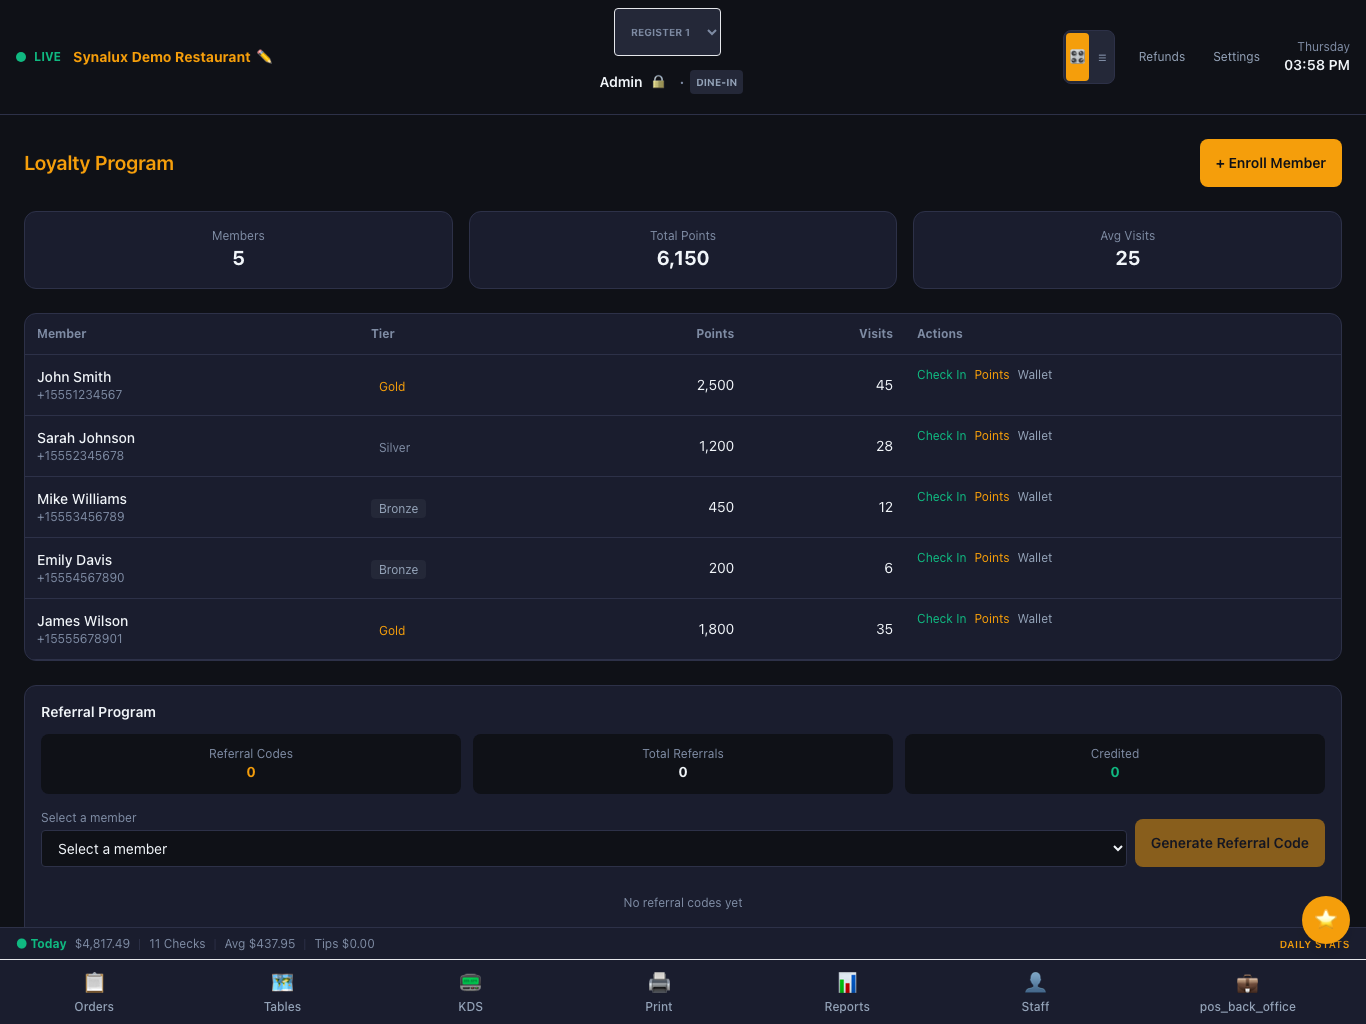Click Tips $0.00 in status bar
The image size is (1366, 1024).
pos(344,944)
